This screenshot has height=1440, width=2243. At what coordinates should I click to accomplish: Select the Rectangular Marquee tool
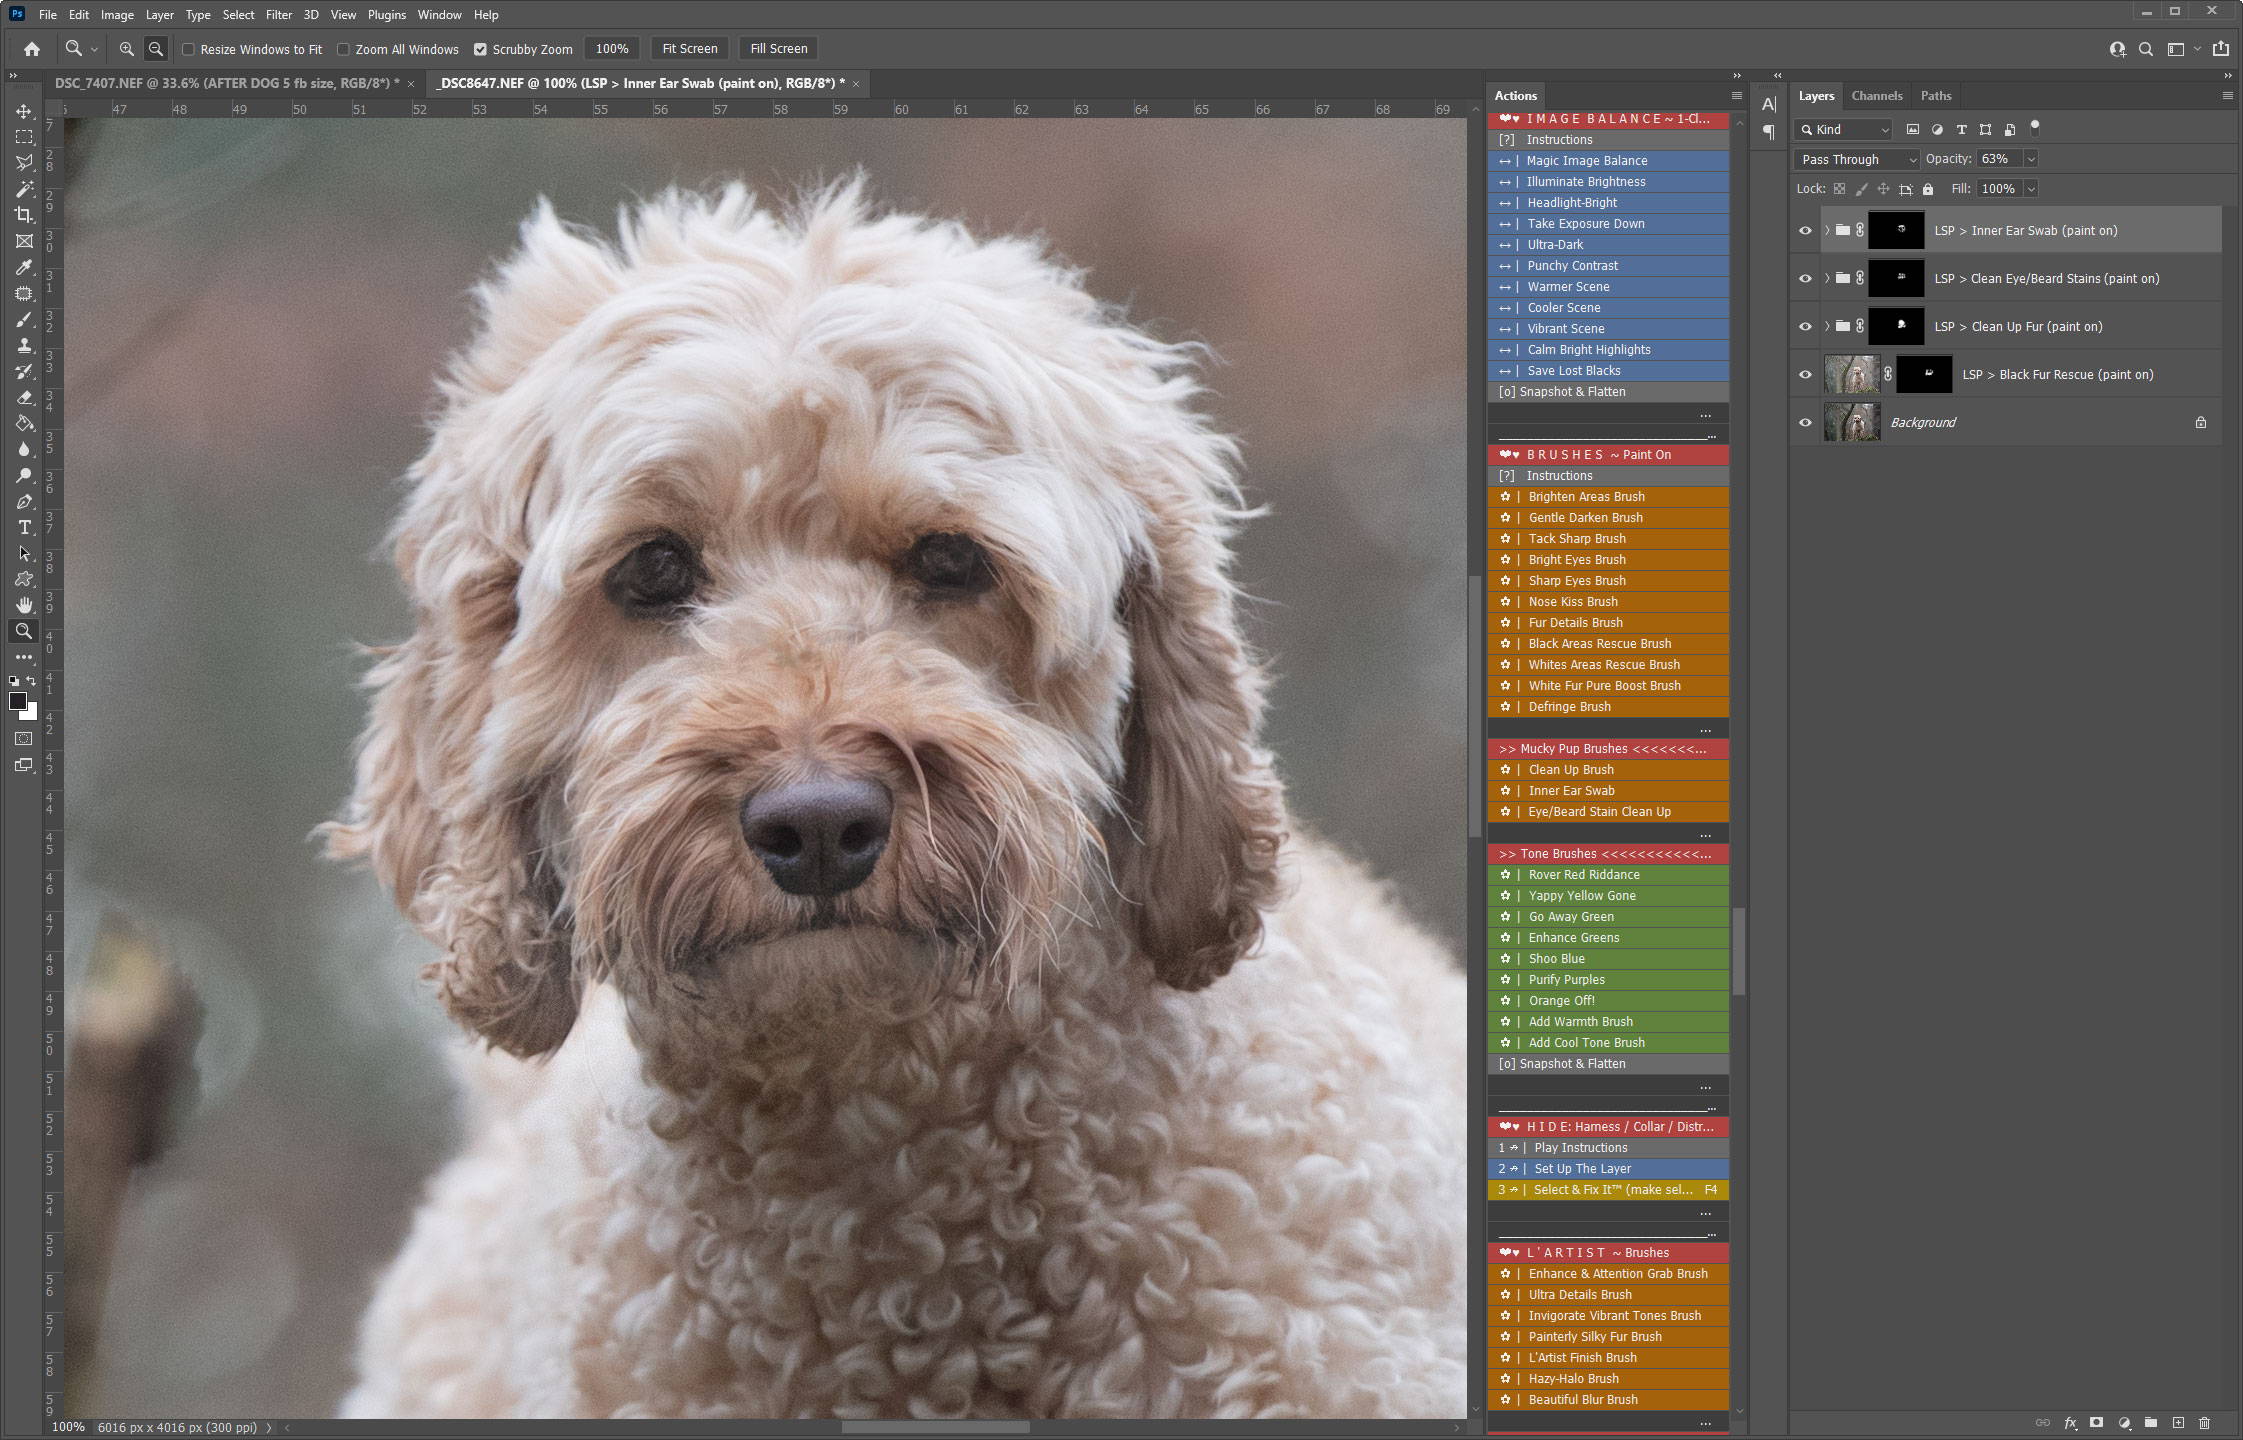tap(24, 137)
